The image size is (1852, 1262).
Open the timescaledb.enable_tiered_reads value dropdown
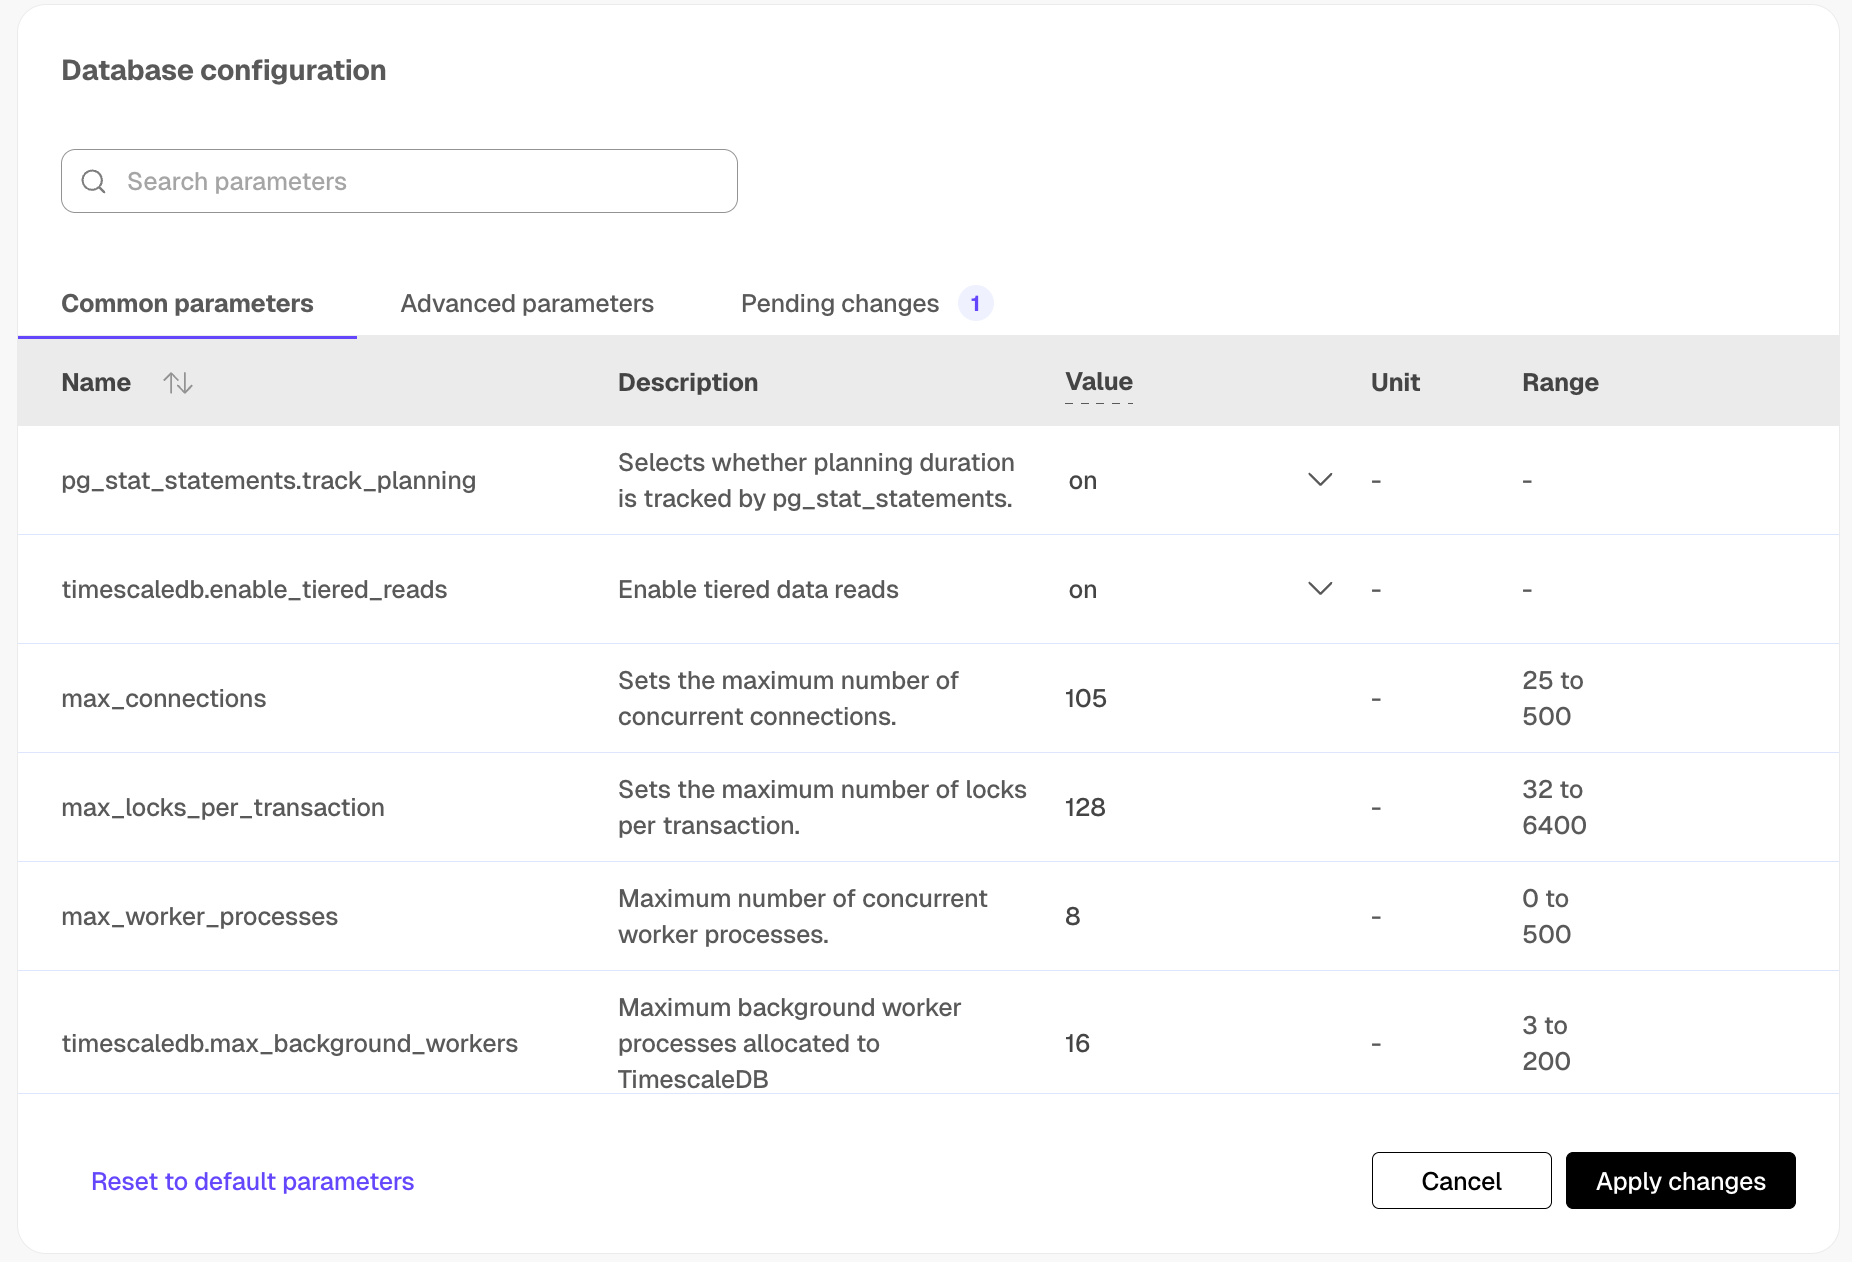pyautogui.click(x=1320, y=589)
